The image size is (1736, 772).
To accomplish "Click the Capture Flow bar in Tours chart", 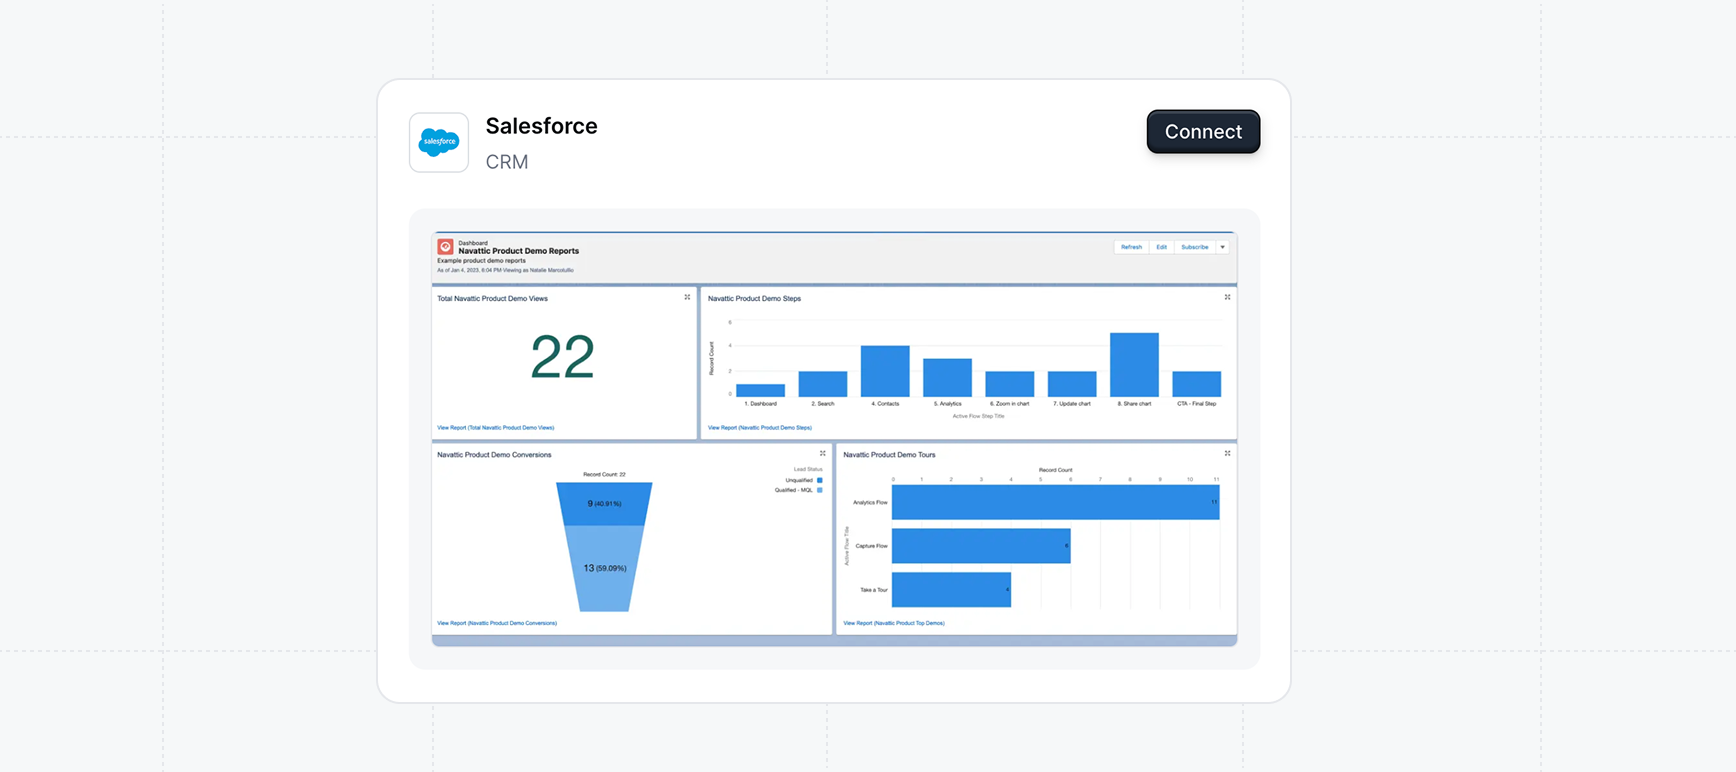I will click(981, 546).
